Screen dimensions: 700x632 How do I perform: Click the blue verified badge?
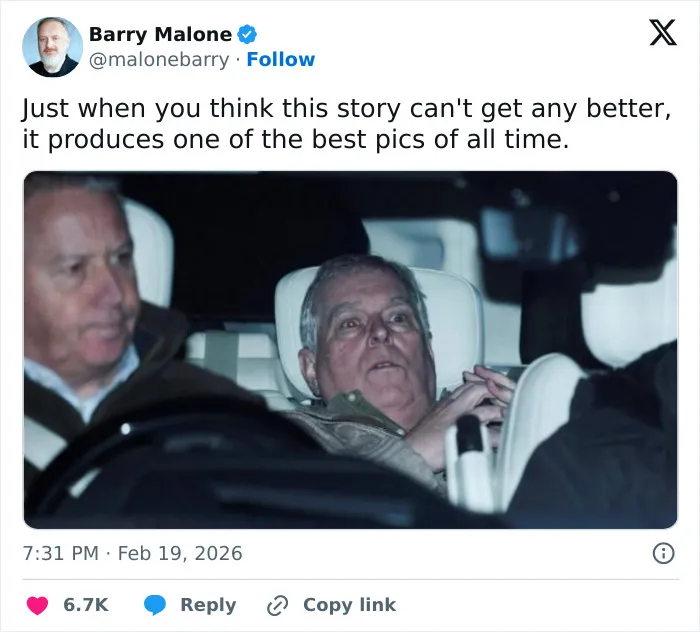point(247,34)
